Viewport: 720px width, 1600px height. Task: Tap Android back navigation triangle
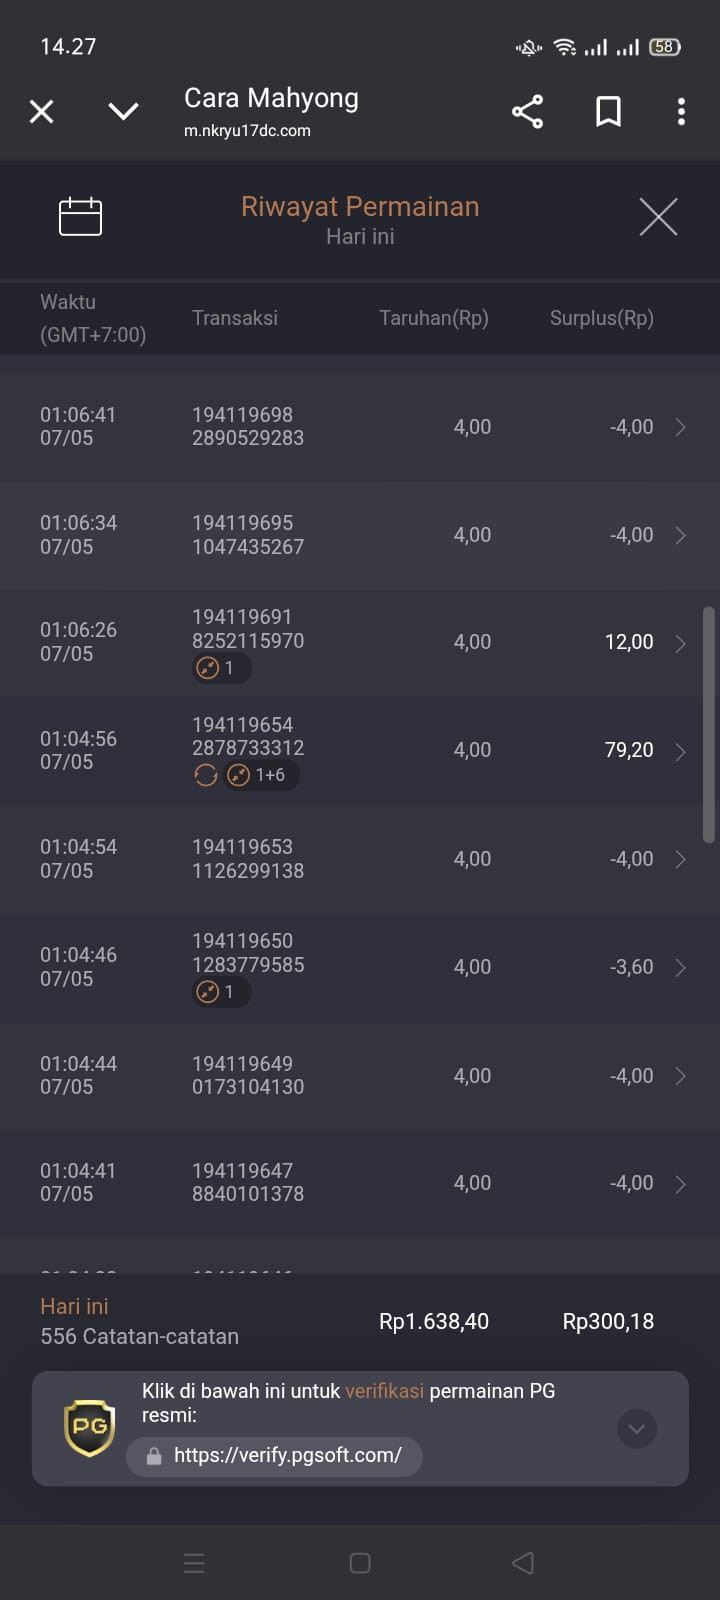522,1563
